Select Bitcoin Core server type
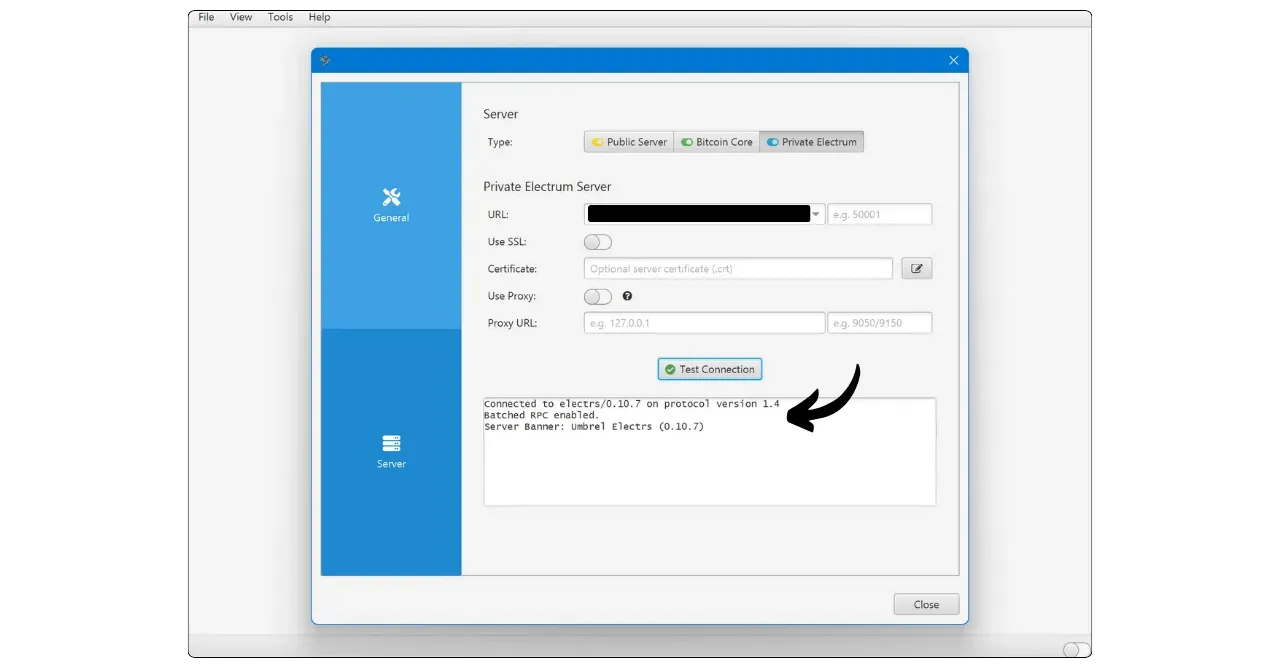This screenshot has height=668, width=1280. [x=716, y=142]
